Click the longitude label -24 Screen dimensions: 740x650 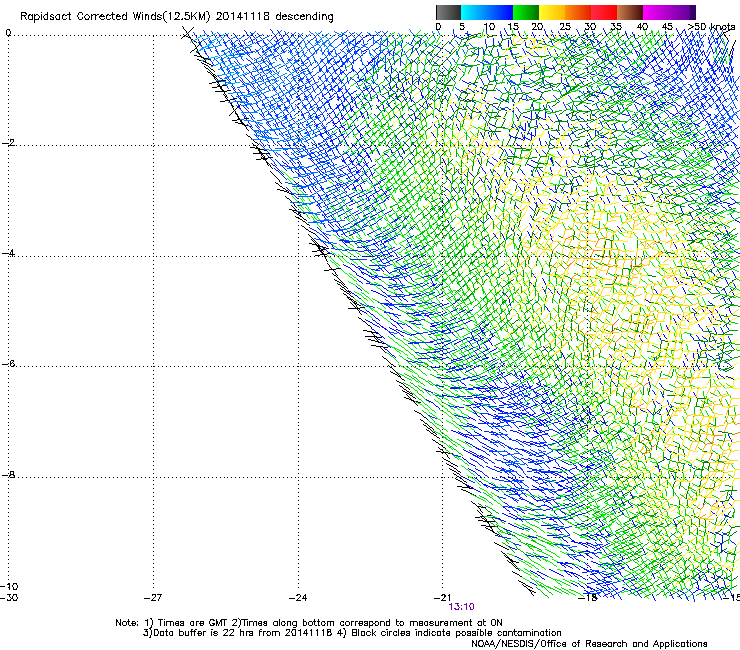coord(298,597)
